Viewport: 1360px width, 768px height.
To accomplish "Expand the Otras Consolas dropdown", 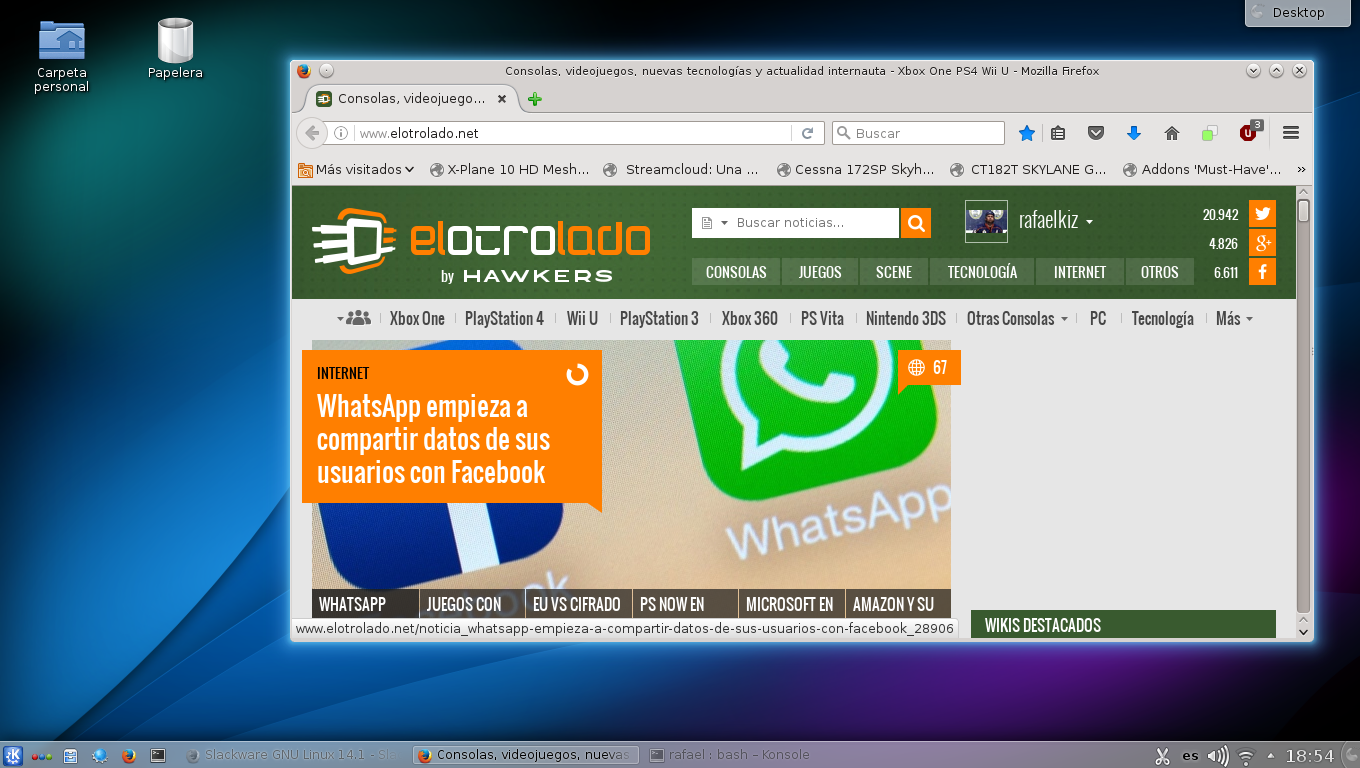I will [1017, 319].
